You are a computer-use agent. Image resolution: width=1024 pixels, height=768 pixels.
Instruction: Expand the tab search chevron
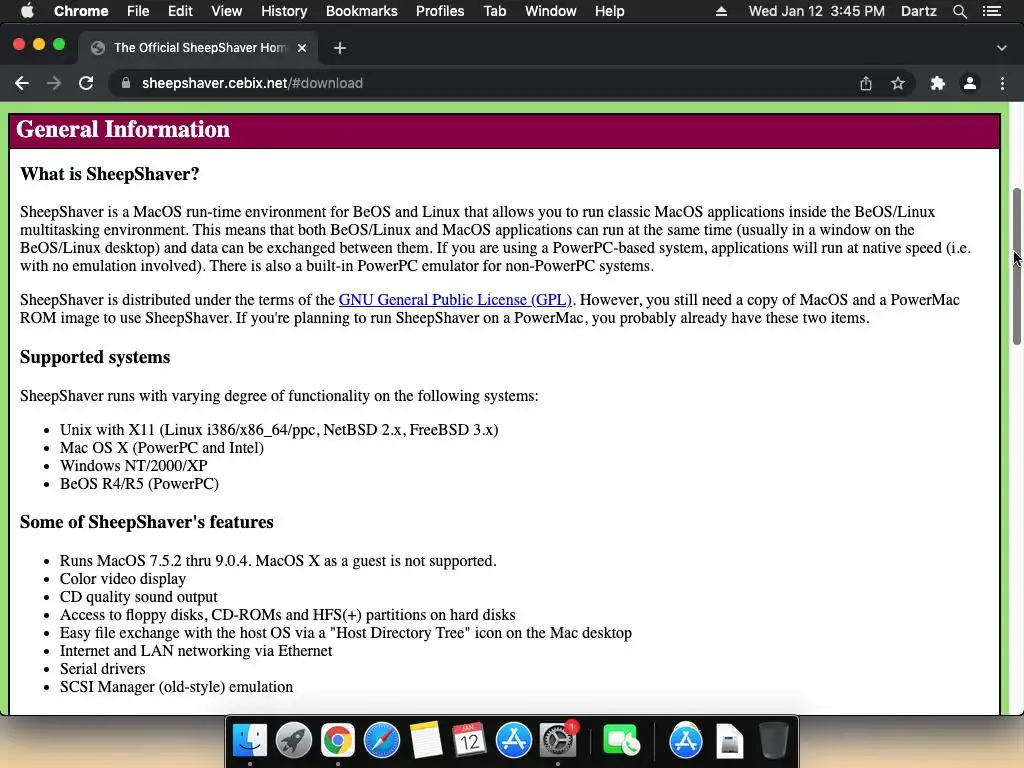1002,48
